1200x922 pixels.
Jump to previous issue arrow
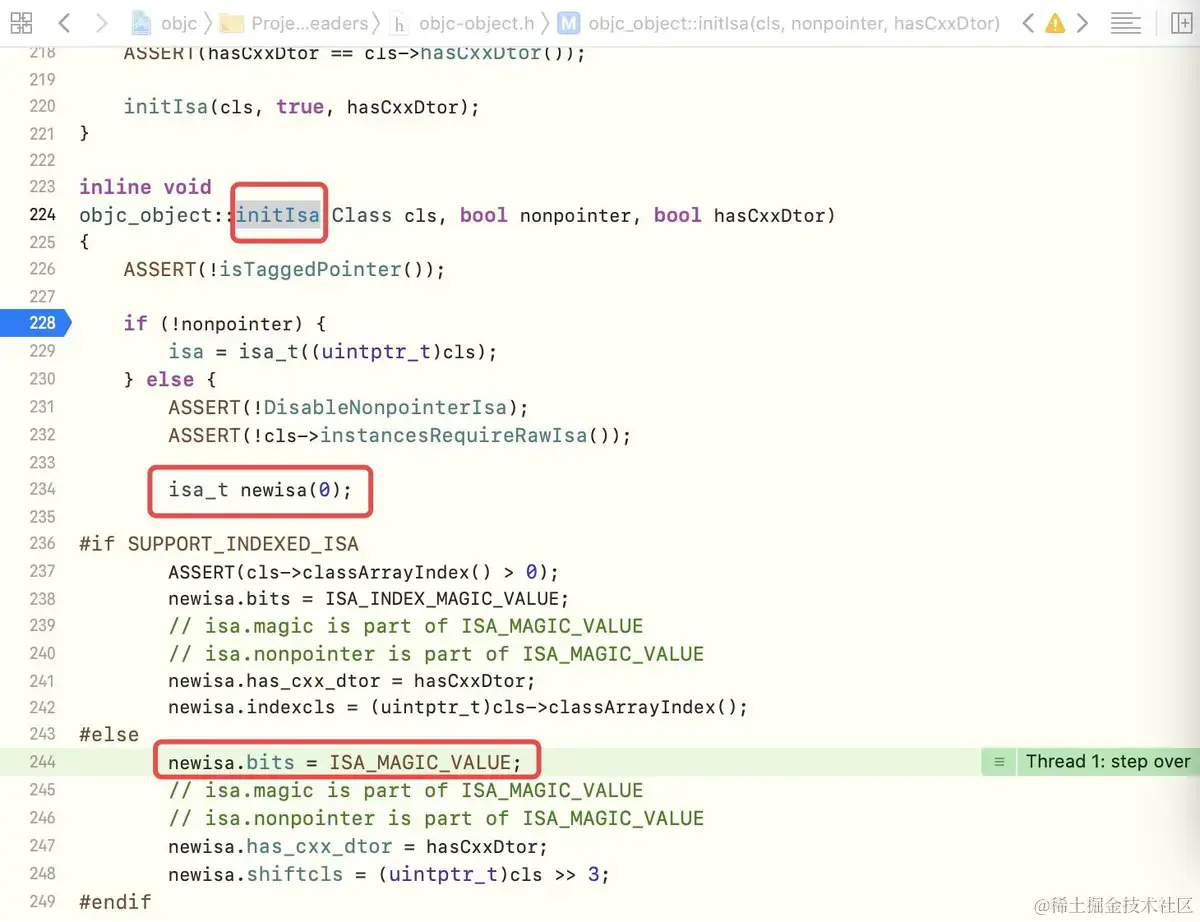(x=1028, y=22)
